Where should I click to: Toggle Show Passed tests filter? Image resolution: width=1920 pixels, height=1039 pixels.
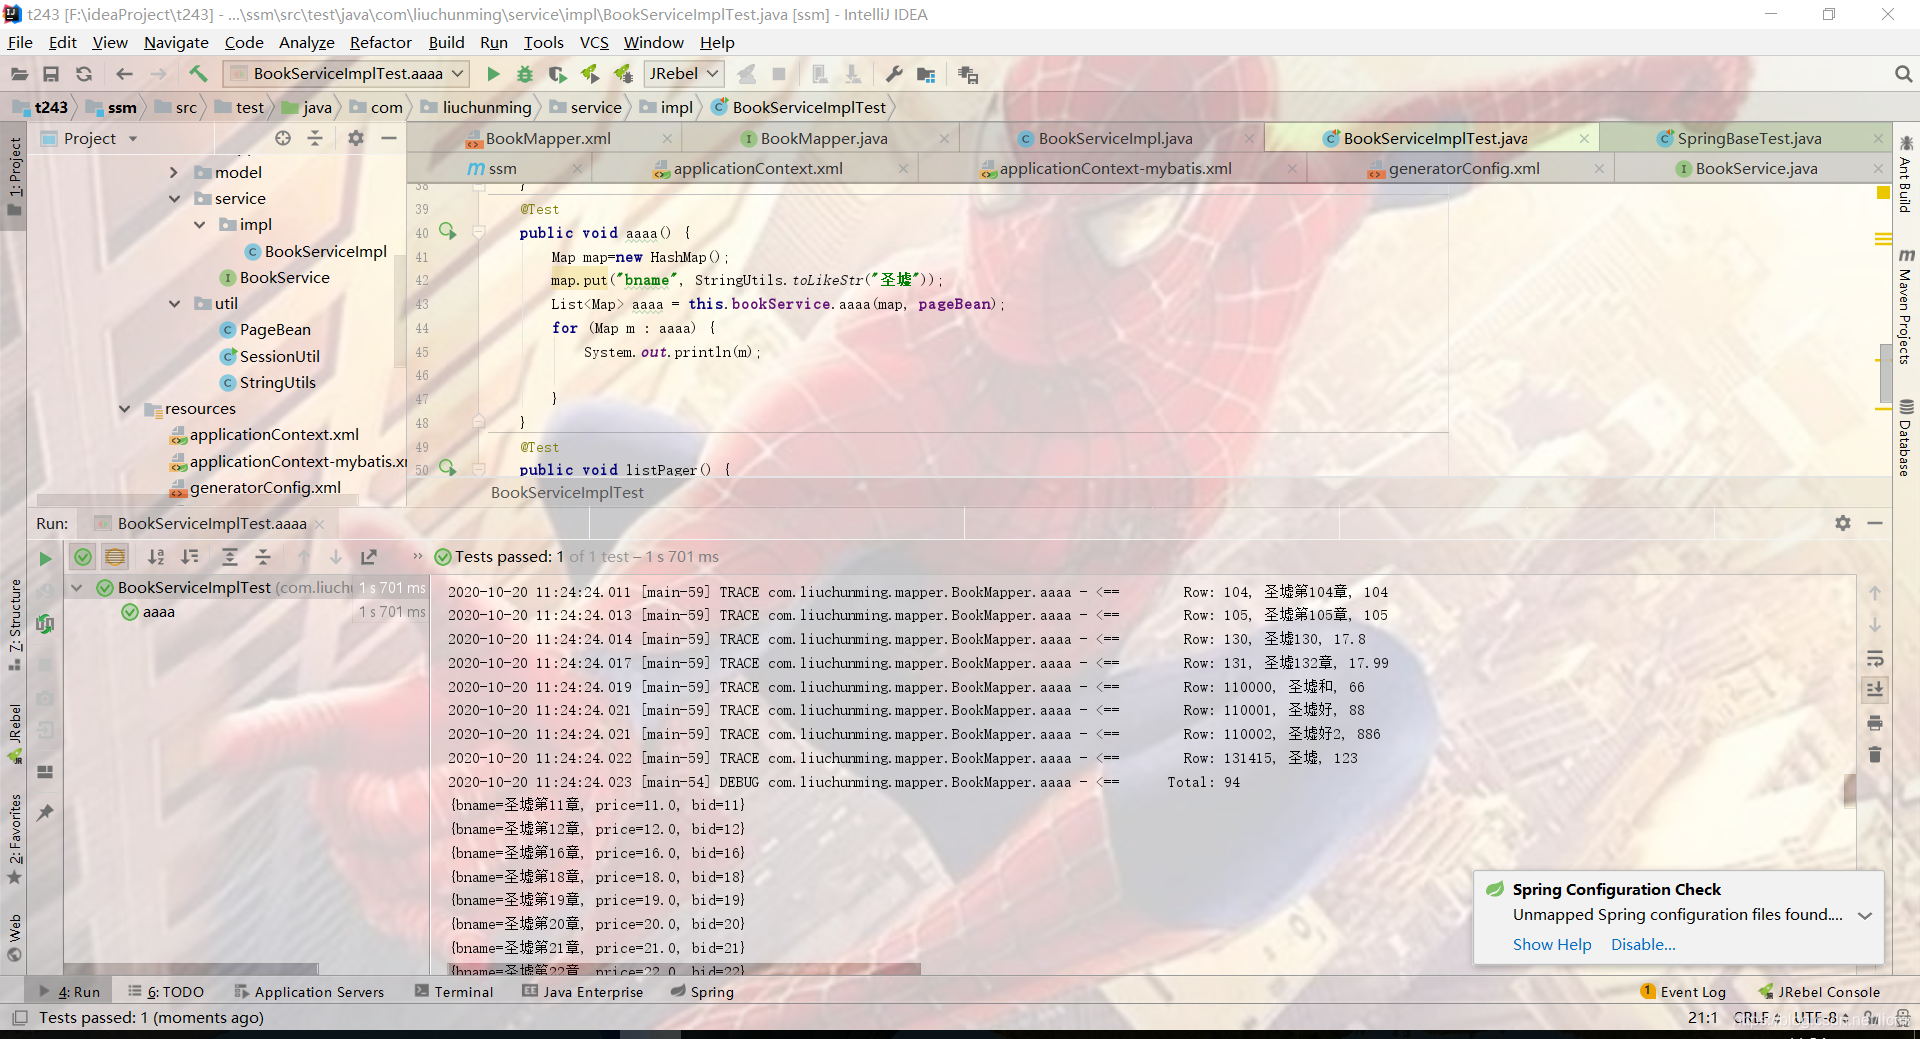[83, 557]
